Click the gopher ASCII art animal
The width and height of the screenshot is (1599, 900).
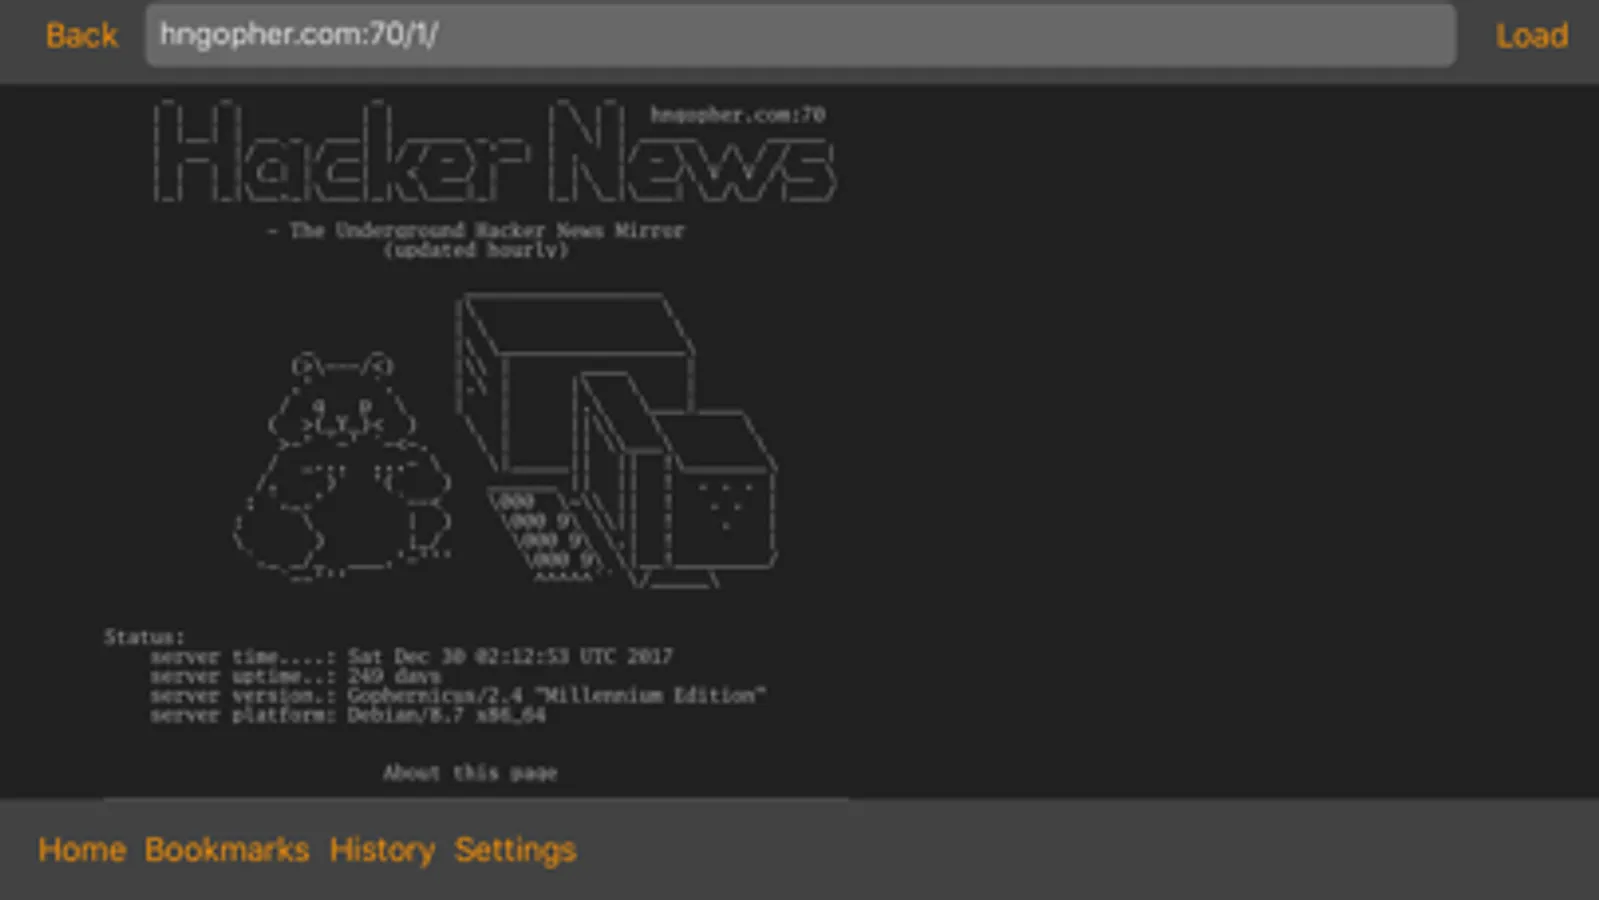click(342, 466)
